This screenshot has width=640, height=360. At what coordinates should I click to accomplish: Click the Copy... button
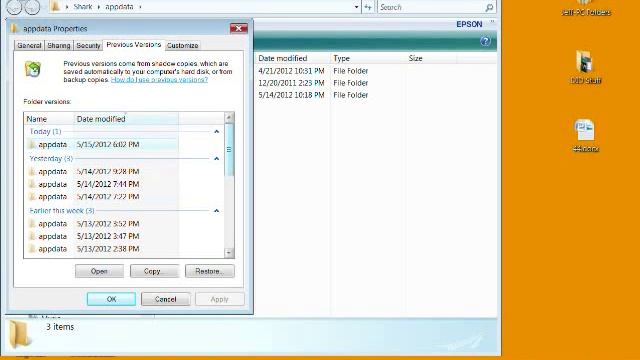coord(154,271)
